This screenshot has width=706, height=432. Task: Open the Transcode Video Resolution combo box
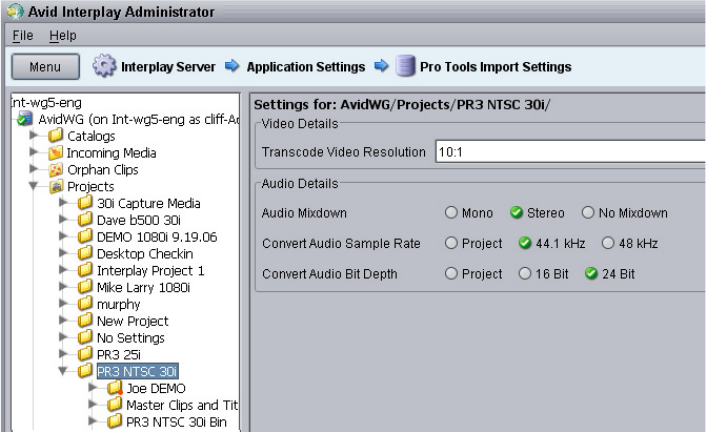click(570, 152)
